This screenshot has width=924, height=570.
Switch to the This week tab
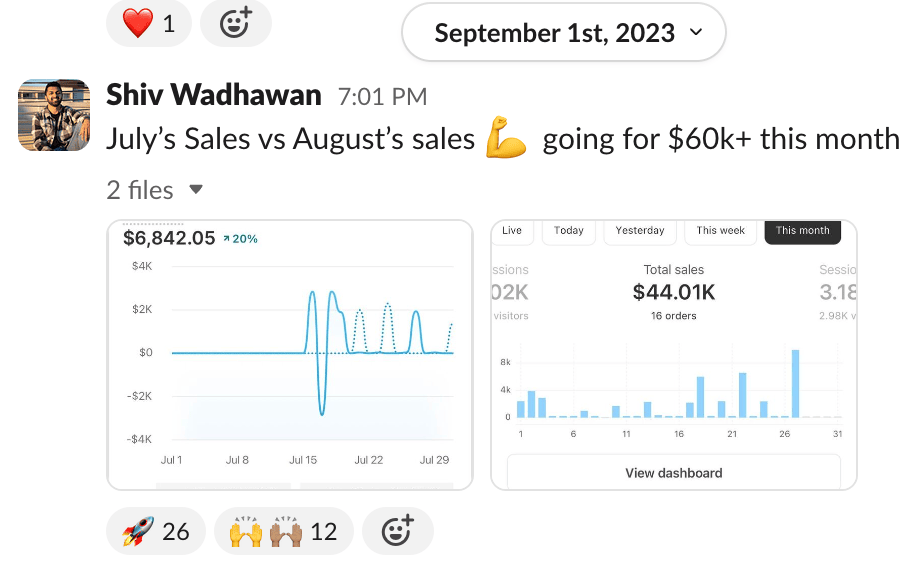(721, 231)
